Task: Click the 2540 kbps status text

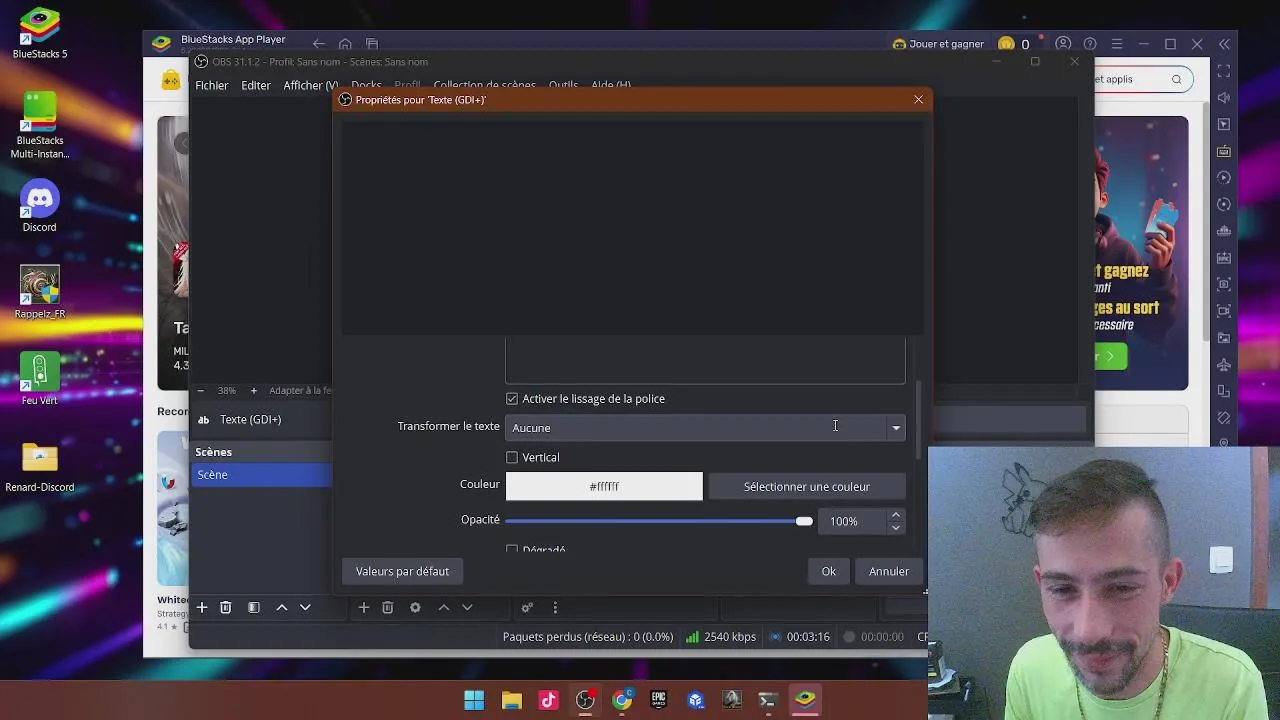Action: [x=730, y=637]
